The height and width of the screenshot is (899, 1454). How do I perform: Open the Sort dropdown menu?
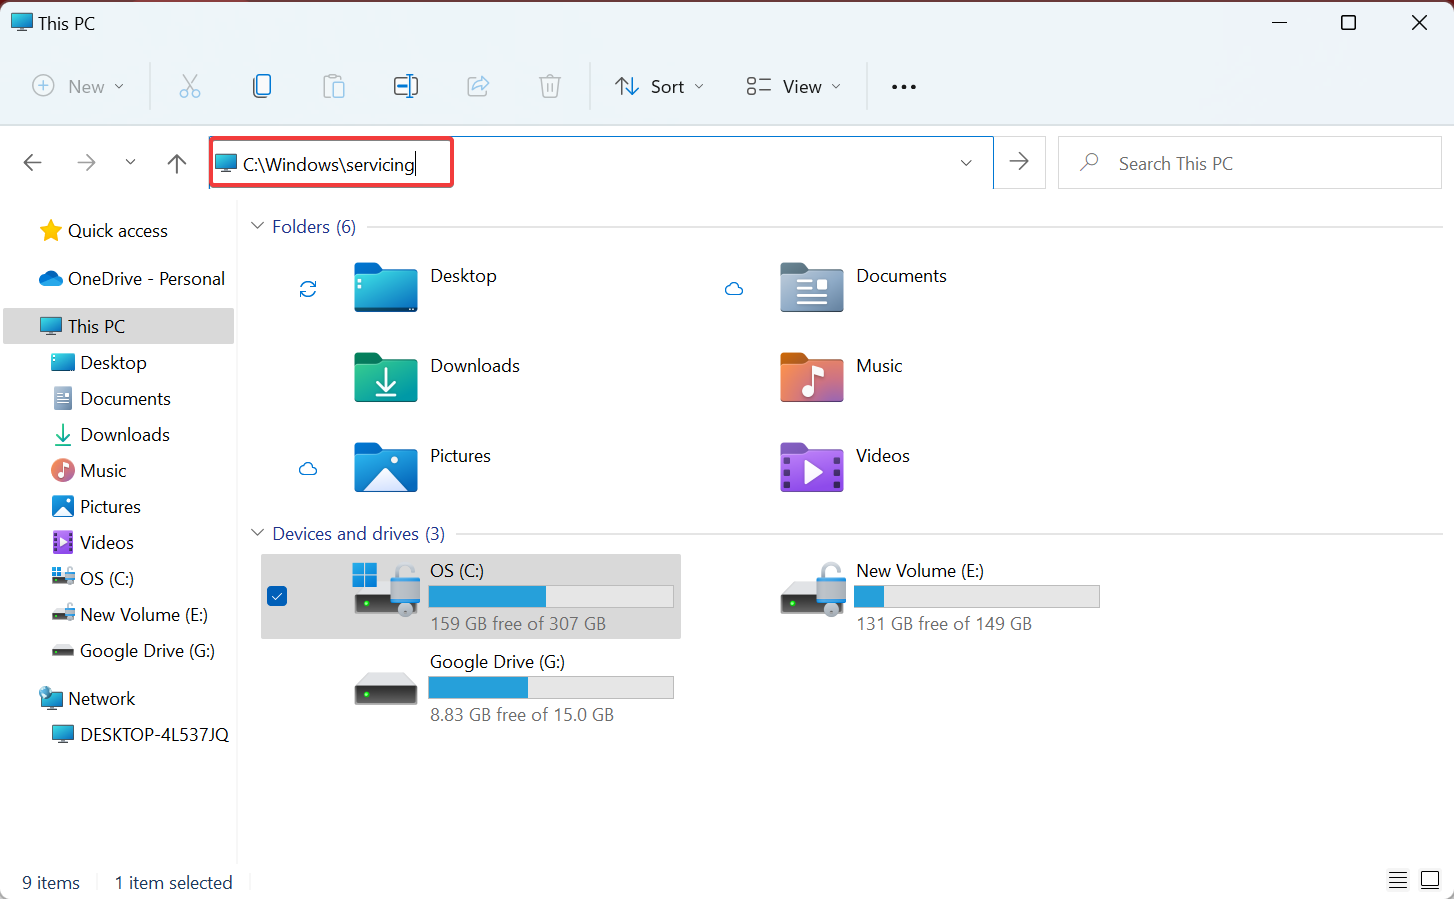point(659,87)
